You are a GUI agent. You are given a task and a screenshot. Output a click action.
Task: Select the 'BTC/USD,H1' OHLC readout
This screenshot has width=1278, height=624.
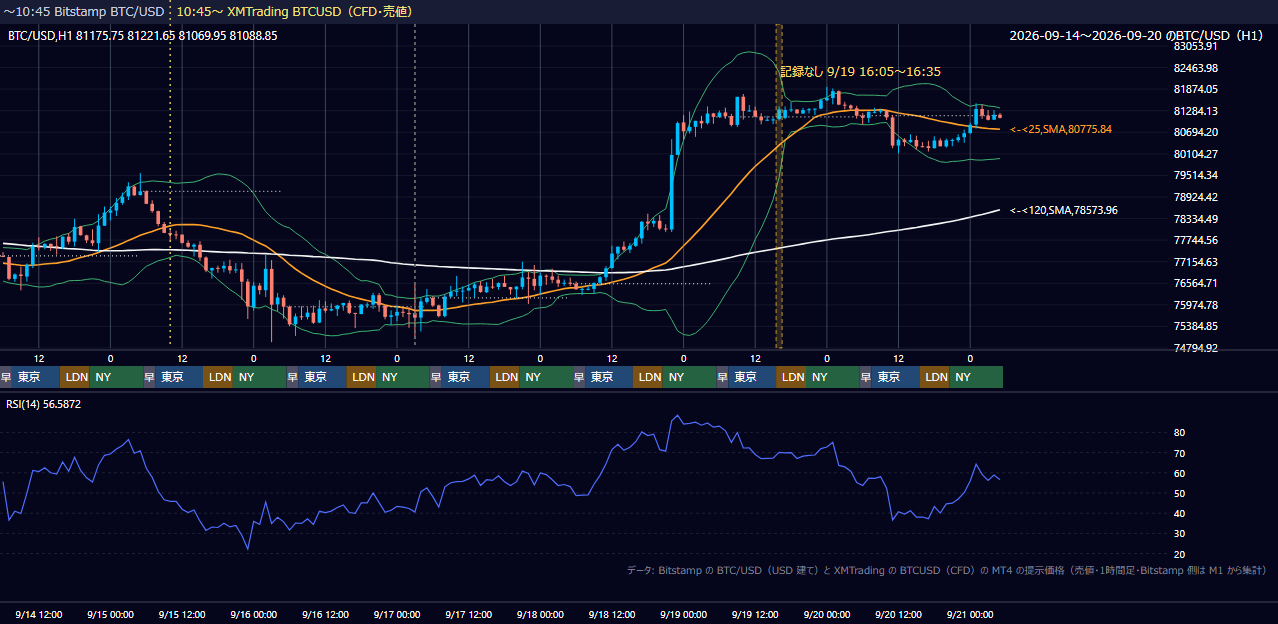coord(143,35)
